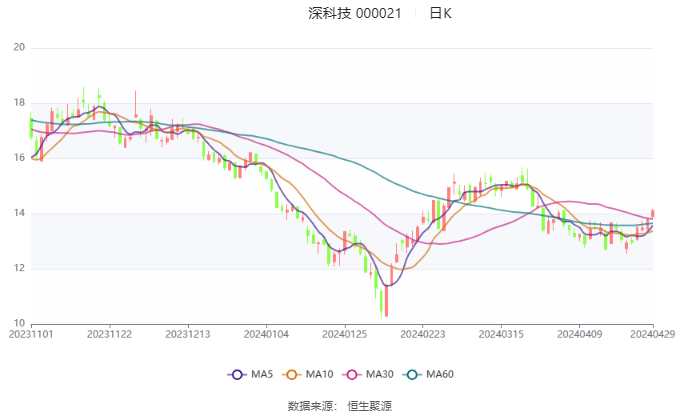Image resolution: width=680 pixels, height=413 pixels.
Task: Toggle the MA5 legend series
Action: [x=250, y=374]
